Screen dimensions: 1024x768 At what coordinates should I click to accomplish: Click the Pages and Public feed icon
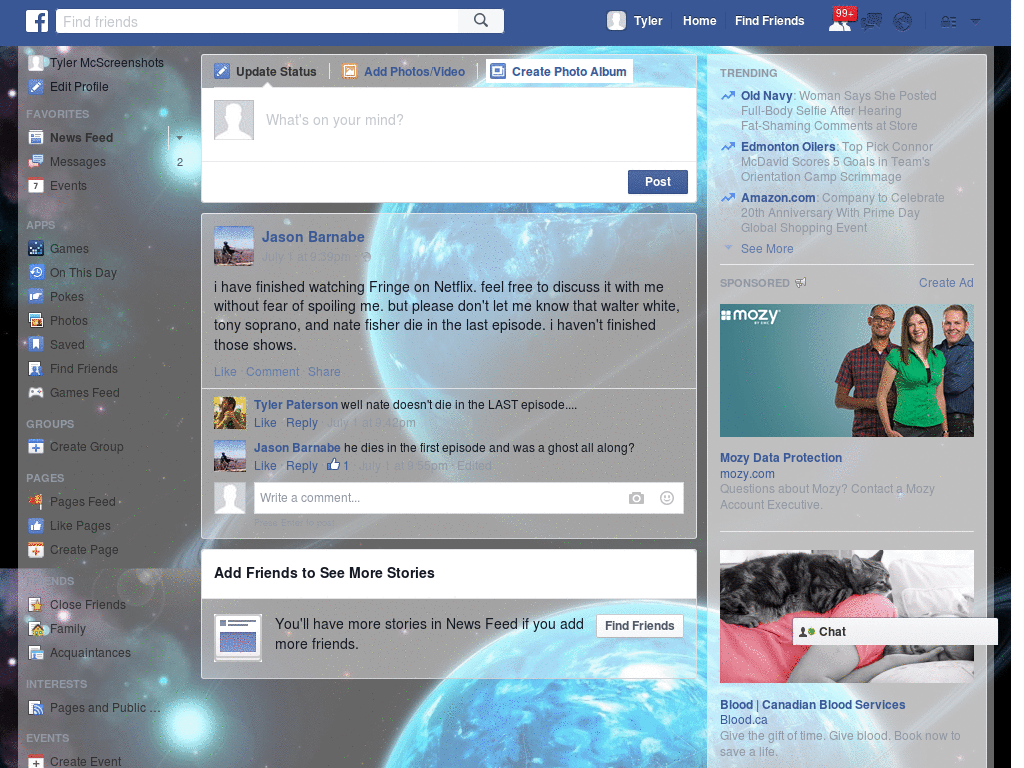36,707
